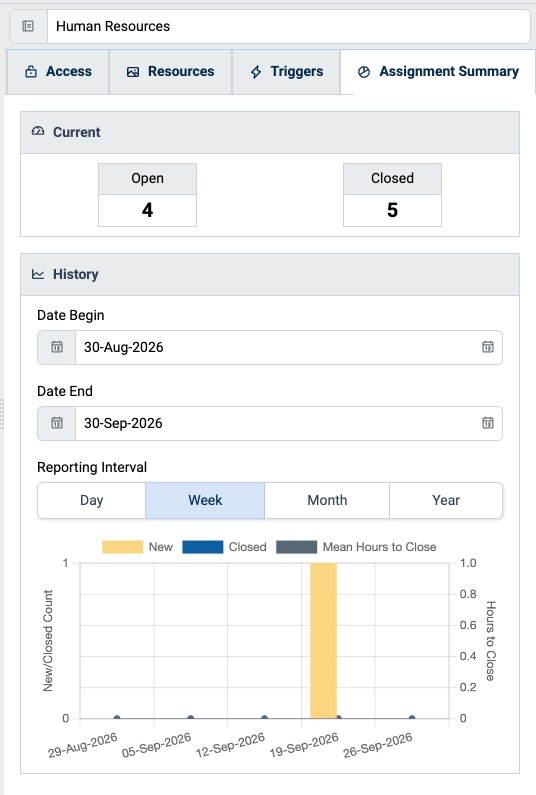The height and width of the screenshot is (795, 536).
Task: Click the gauge icon next to Current
Action: tap(38, 132)
